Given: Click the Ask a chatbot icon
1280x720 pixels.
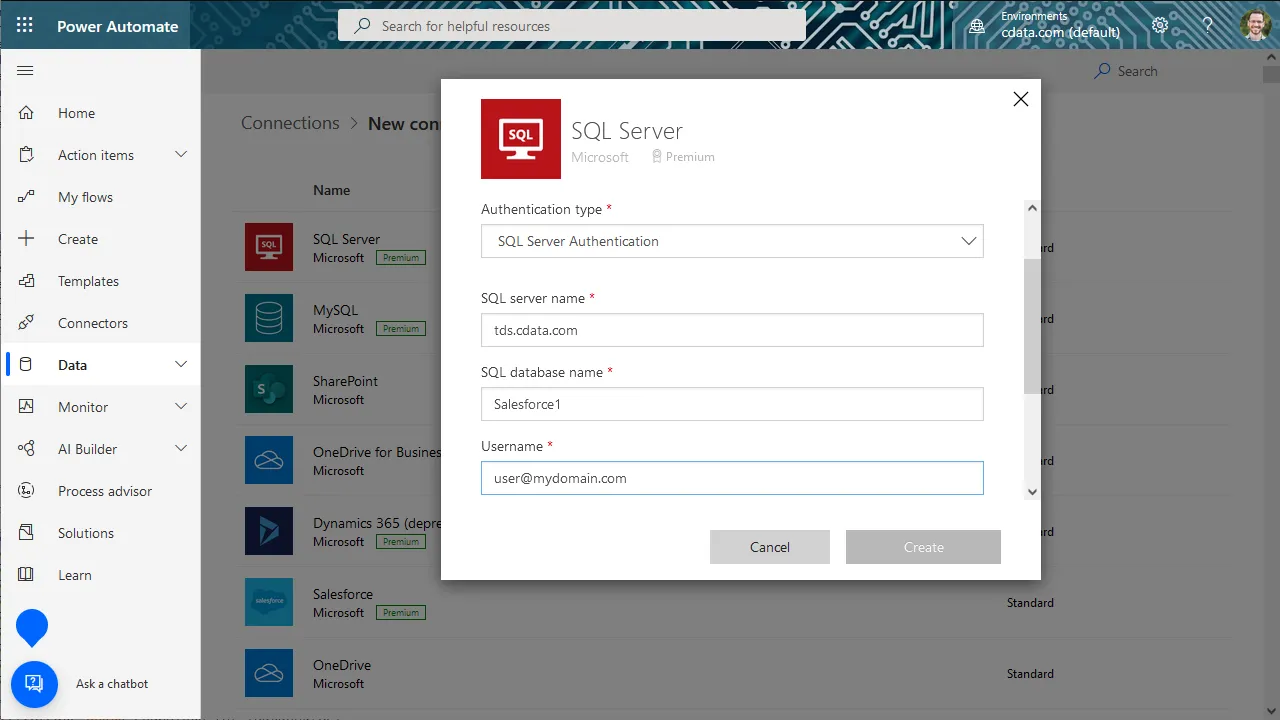Looking at the screenshot, I should point(34,684).
